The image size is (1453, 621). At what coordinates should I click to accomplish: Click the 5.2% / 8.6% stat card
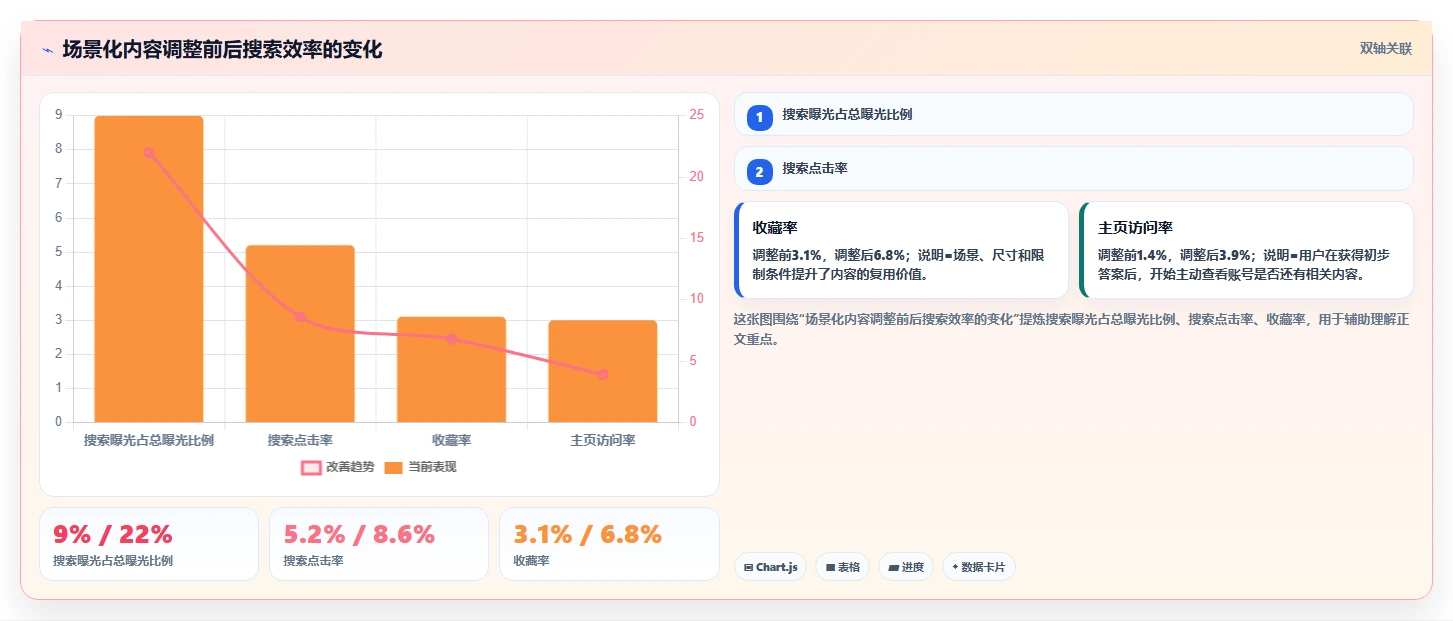(x=379, y=544)
